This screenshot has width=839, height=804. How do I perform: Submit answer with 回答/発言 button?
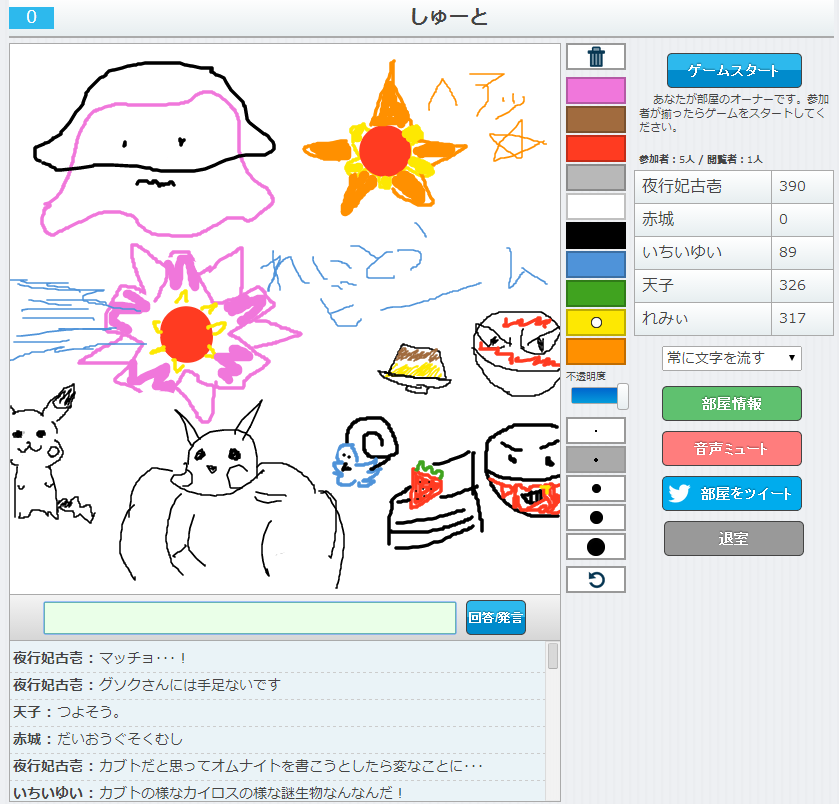(x=495, y=618)
